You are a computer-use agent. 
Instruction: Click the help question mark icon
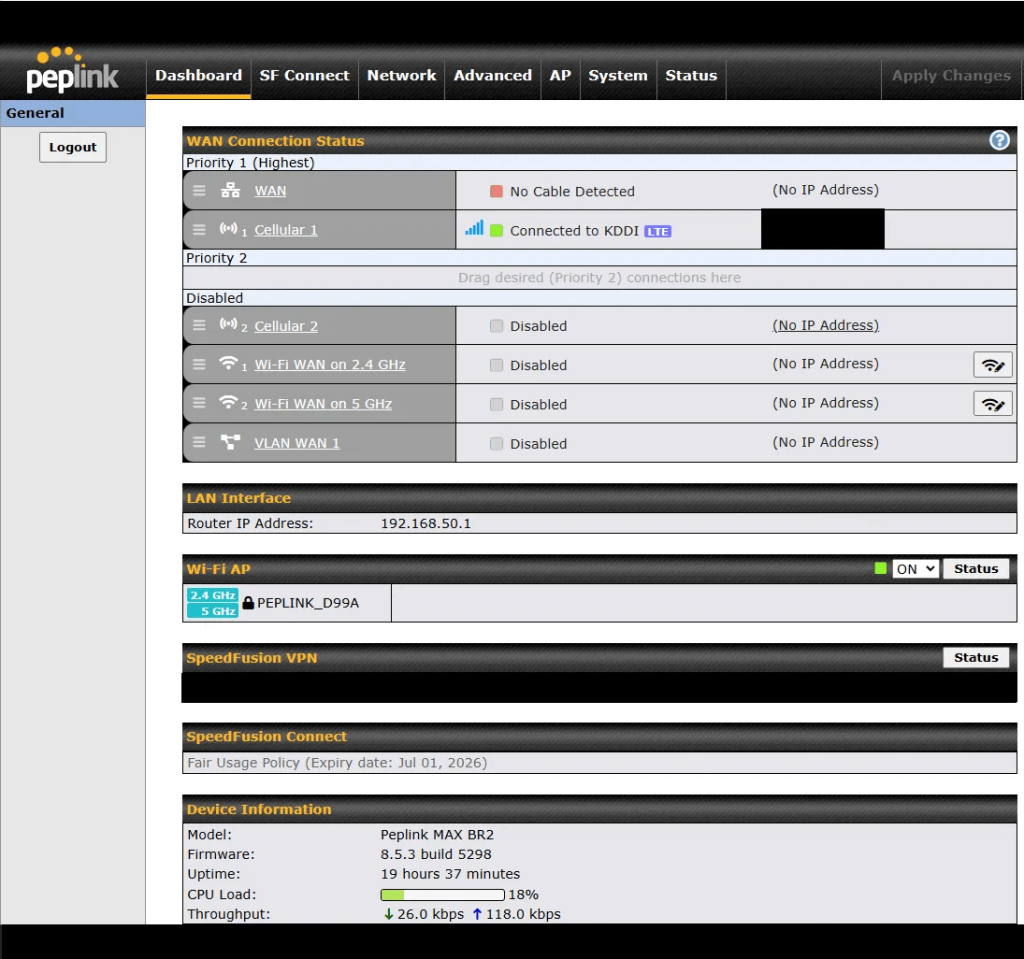[x=999, y=141]
